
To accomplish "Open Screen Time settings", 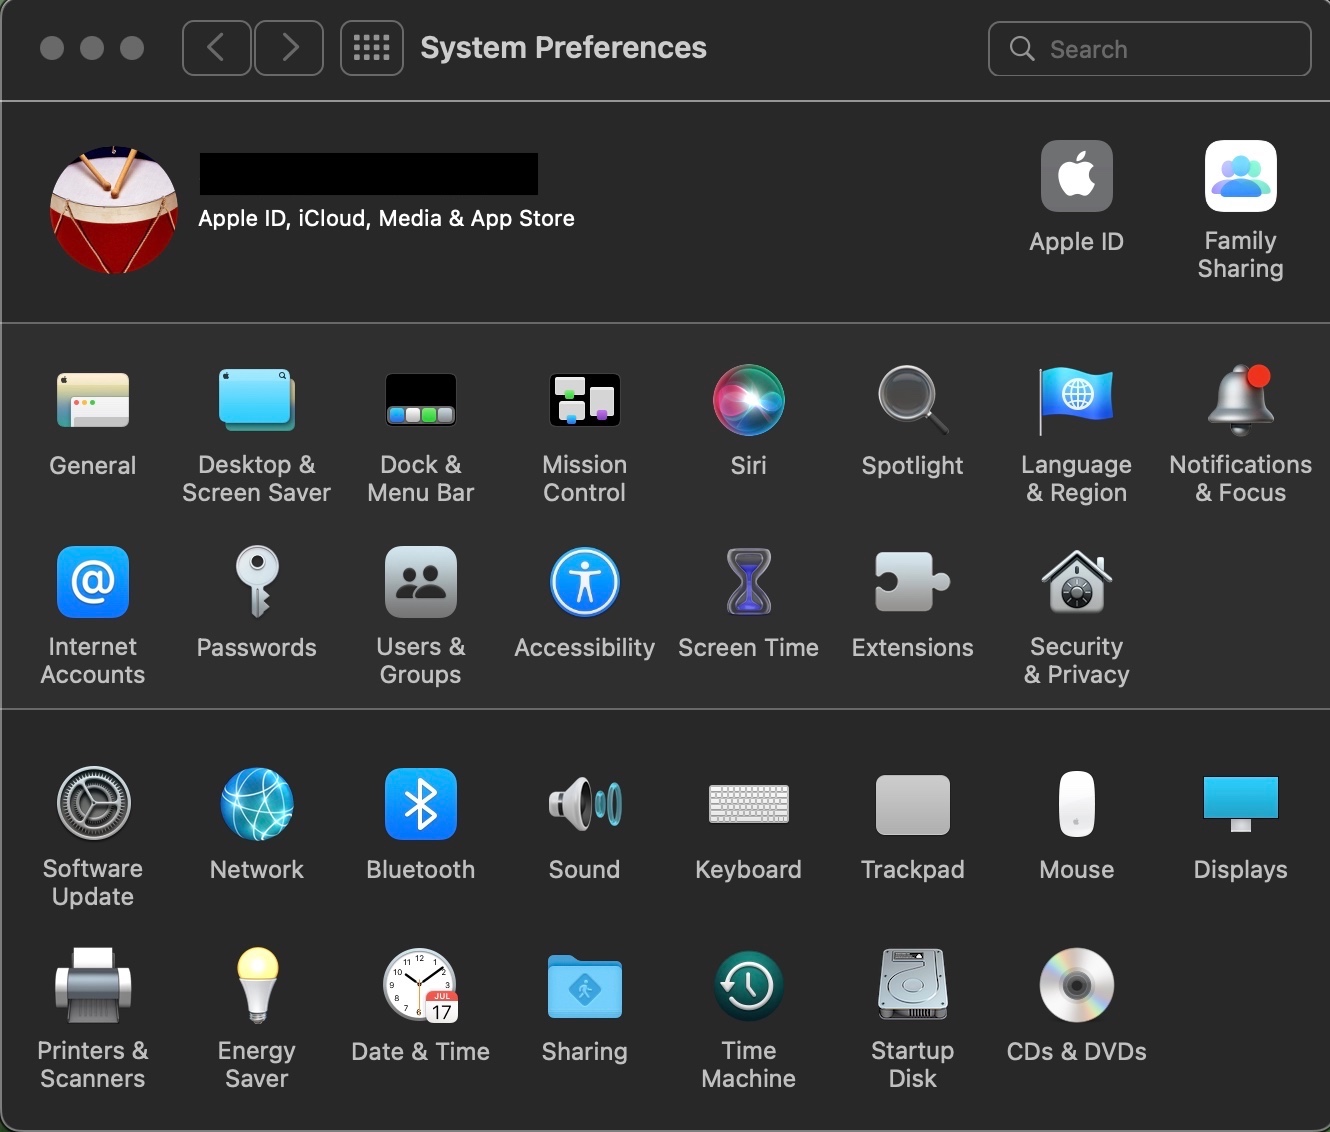I will coord(749,582).
